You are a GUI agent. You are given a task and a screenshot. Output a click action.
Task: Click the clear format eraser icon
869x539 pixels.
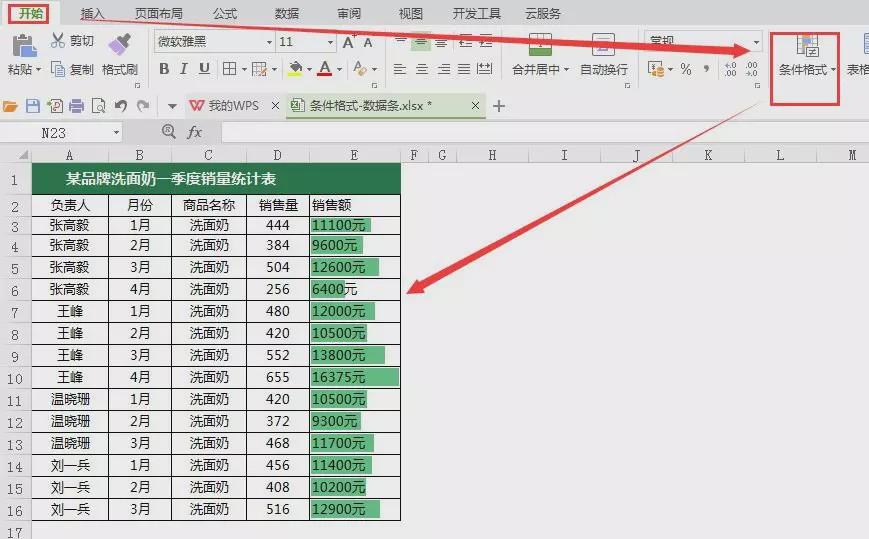359,69
